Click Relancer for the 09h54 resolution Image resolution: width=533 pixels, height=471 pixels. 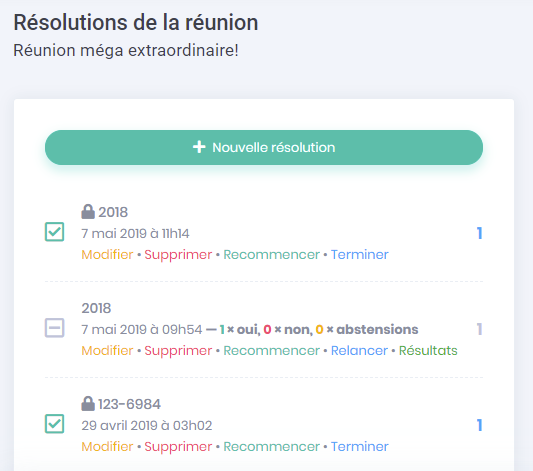(x=359, y=350)
